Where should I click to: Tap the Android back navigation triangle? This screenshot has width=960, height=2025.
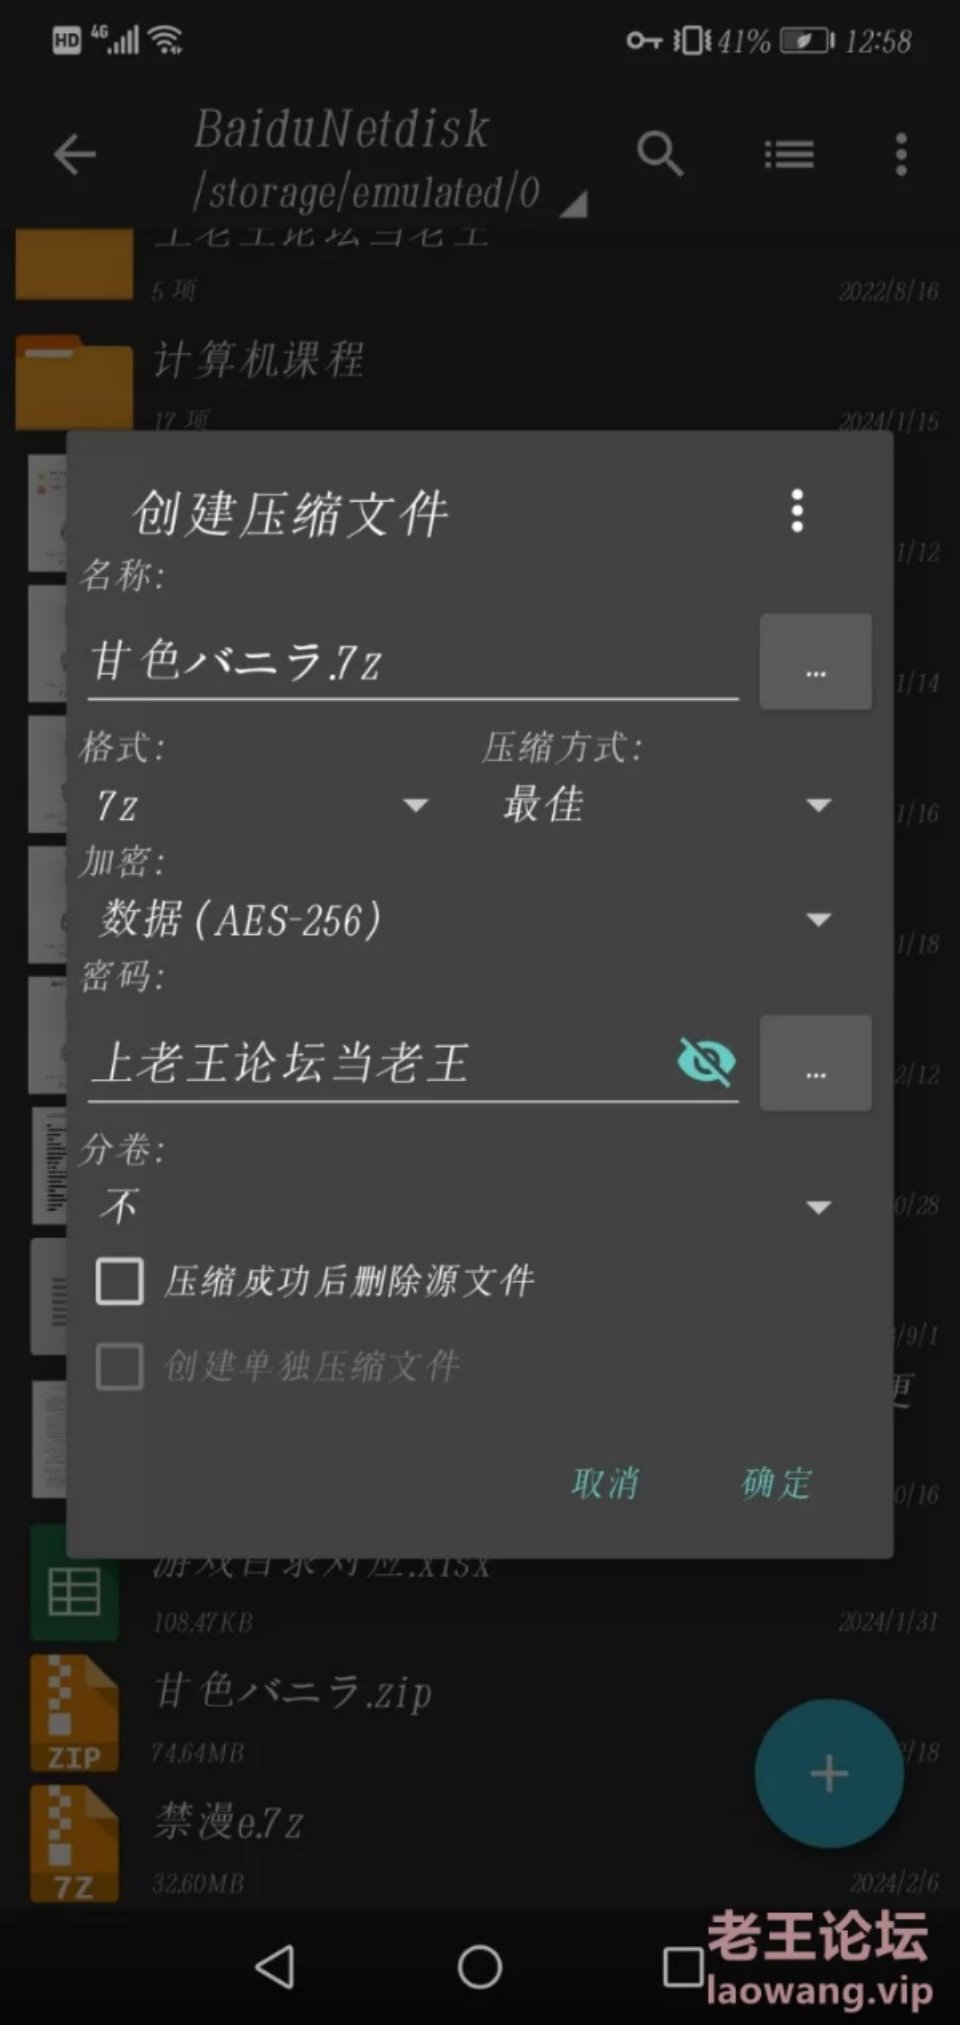click(275, 1966)
